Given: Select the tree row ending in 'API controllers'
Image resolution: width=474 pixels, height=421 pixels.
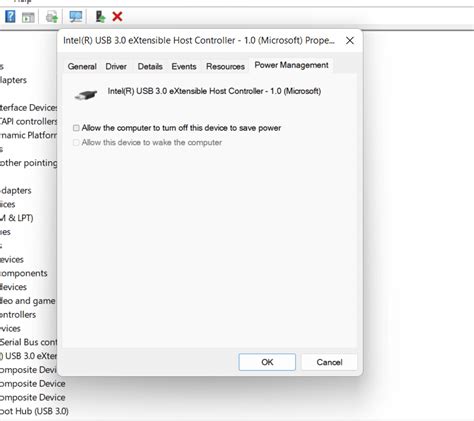Looking at the screenshot, I should click(x=29, y=121).
